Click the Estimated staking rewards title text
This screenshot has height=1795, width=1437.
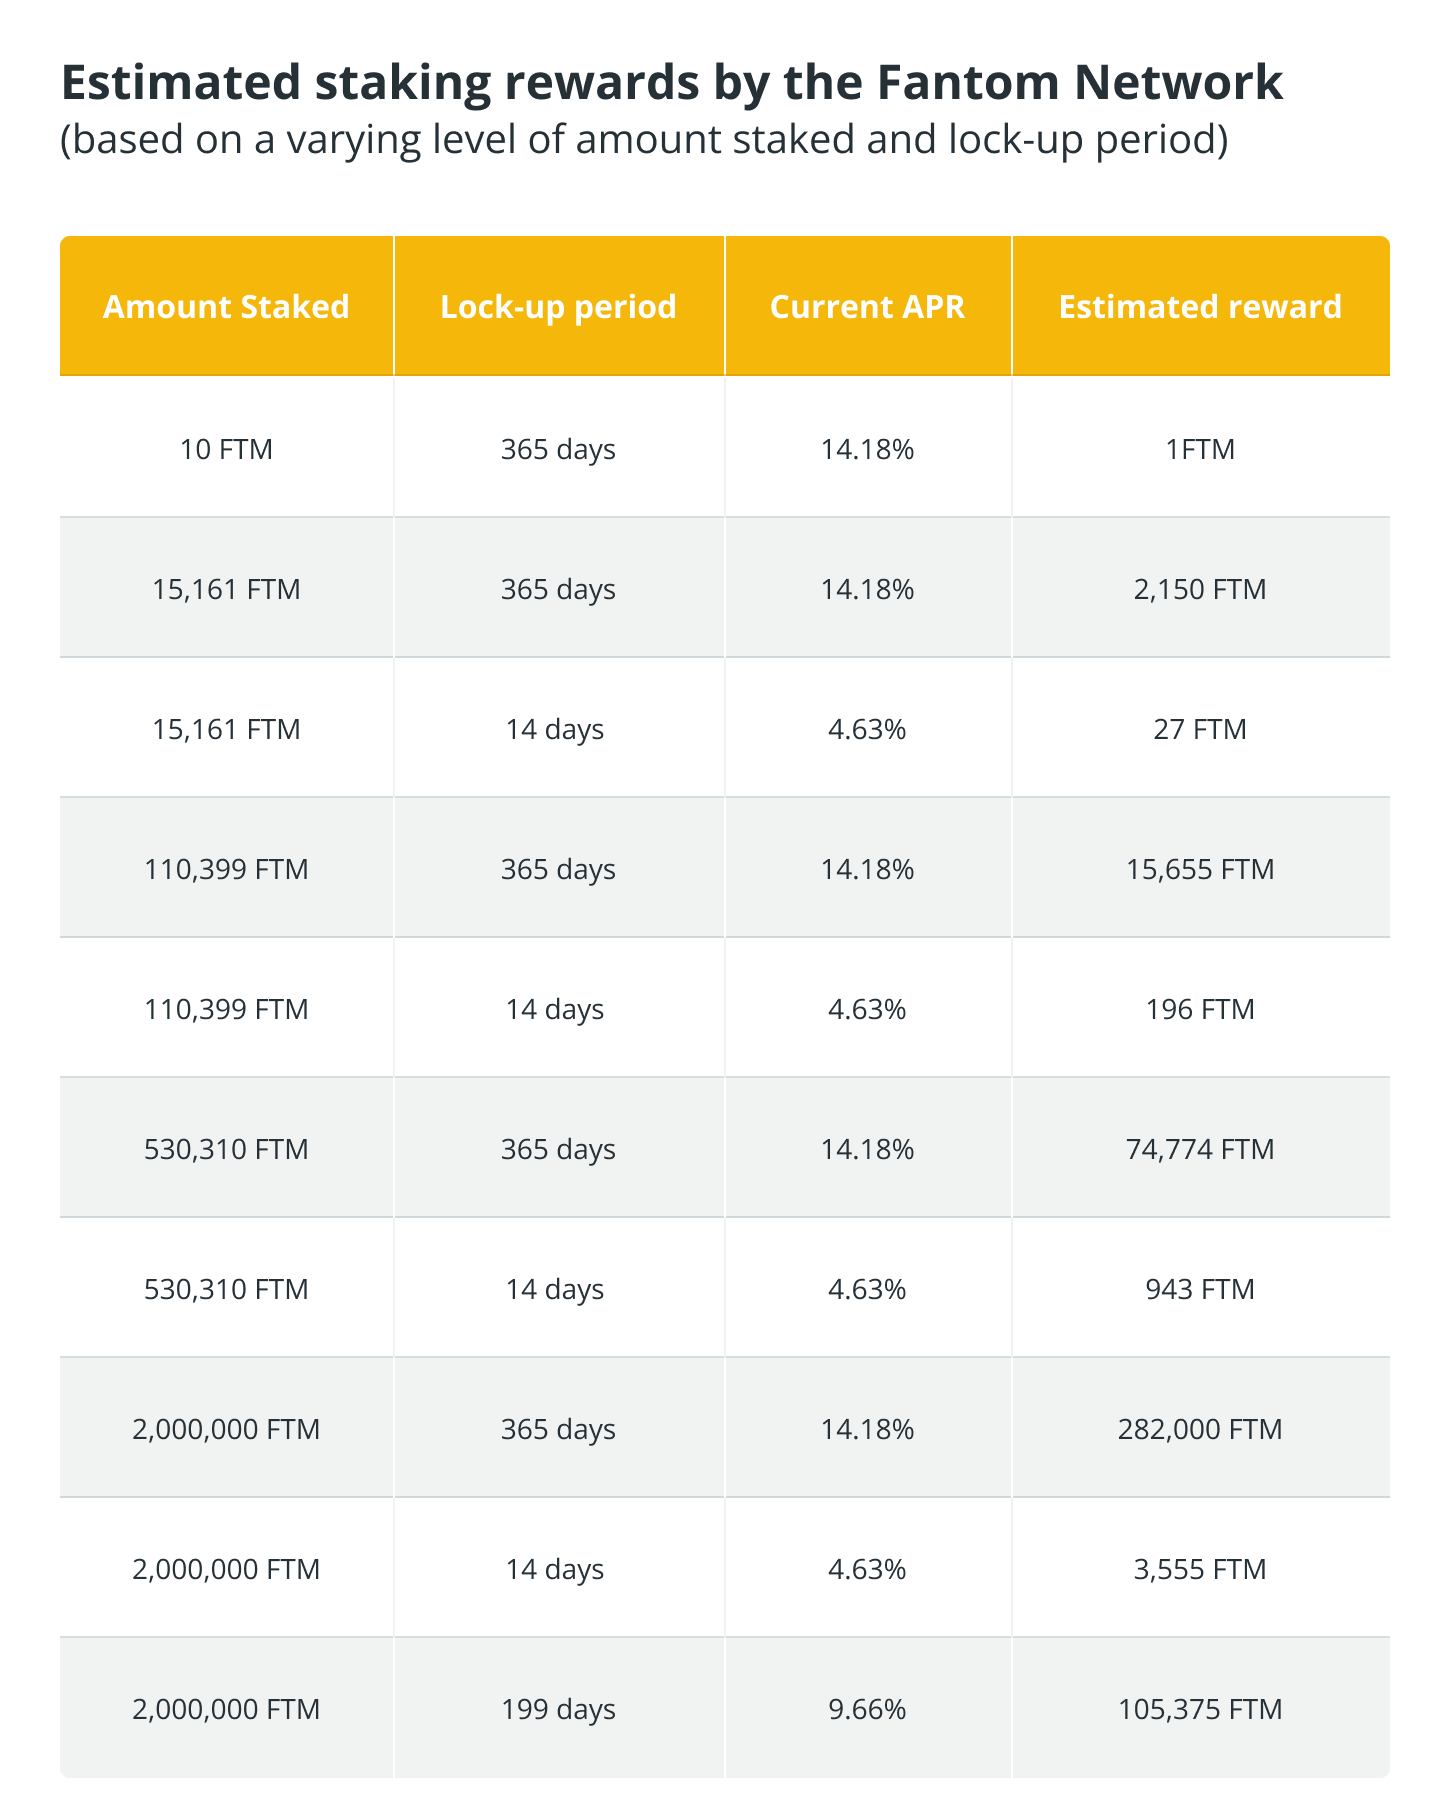click(671, 82)
